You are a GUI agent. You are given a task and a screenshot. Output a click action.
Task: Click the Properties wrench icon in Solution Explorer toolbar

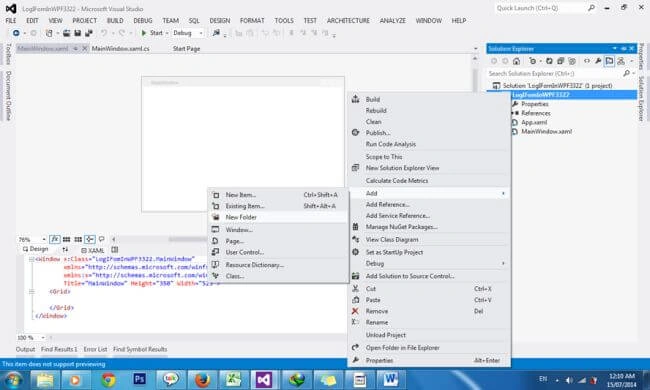[x=598, y=61]
